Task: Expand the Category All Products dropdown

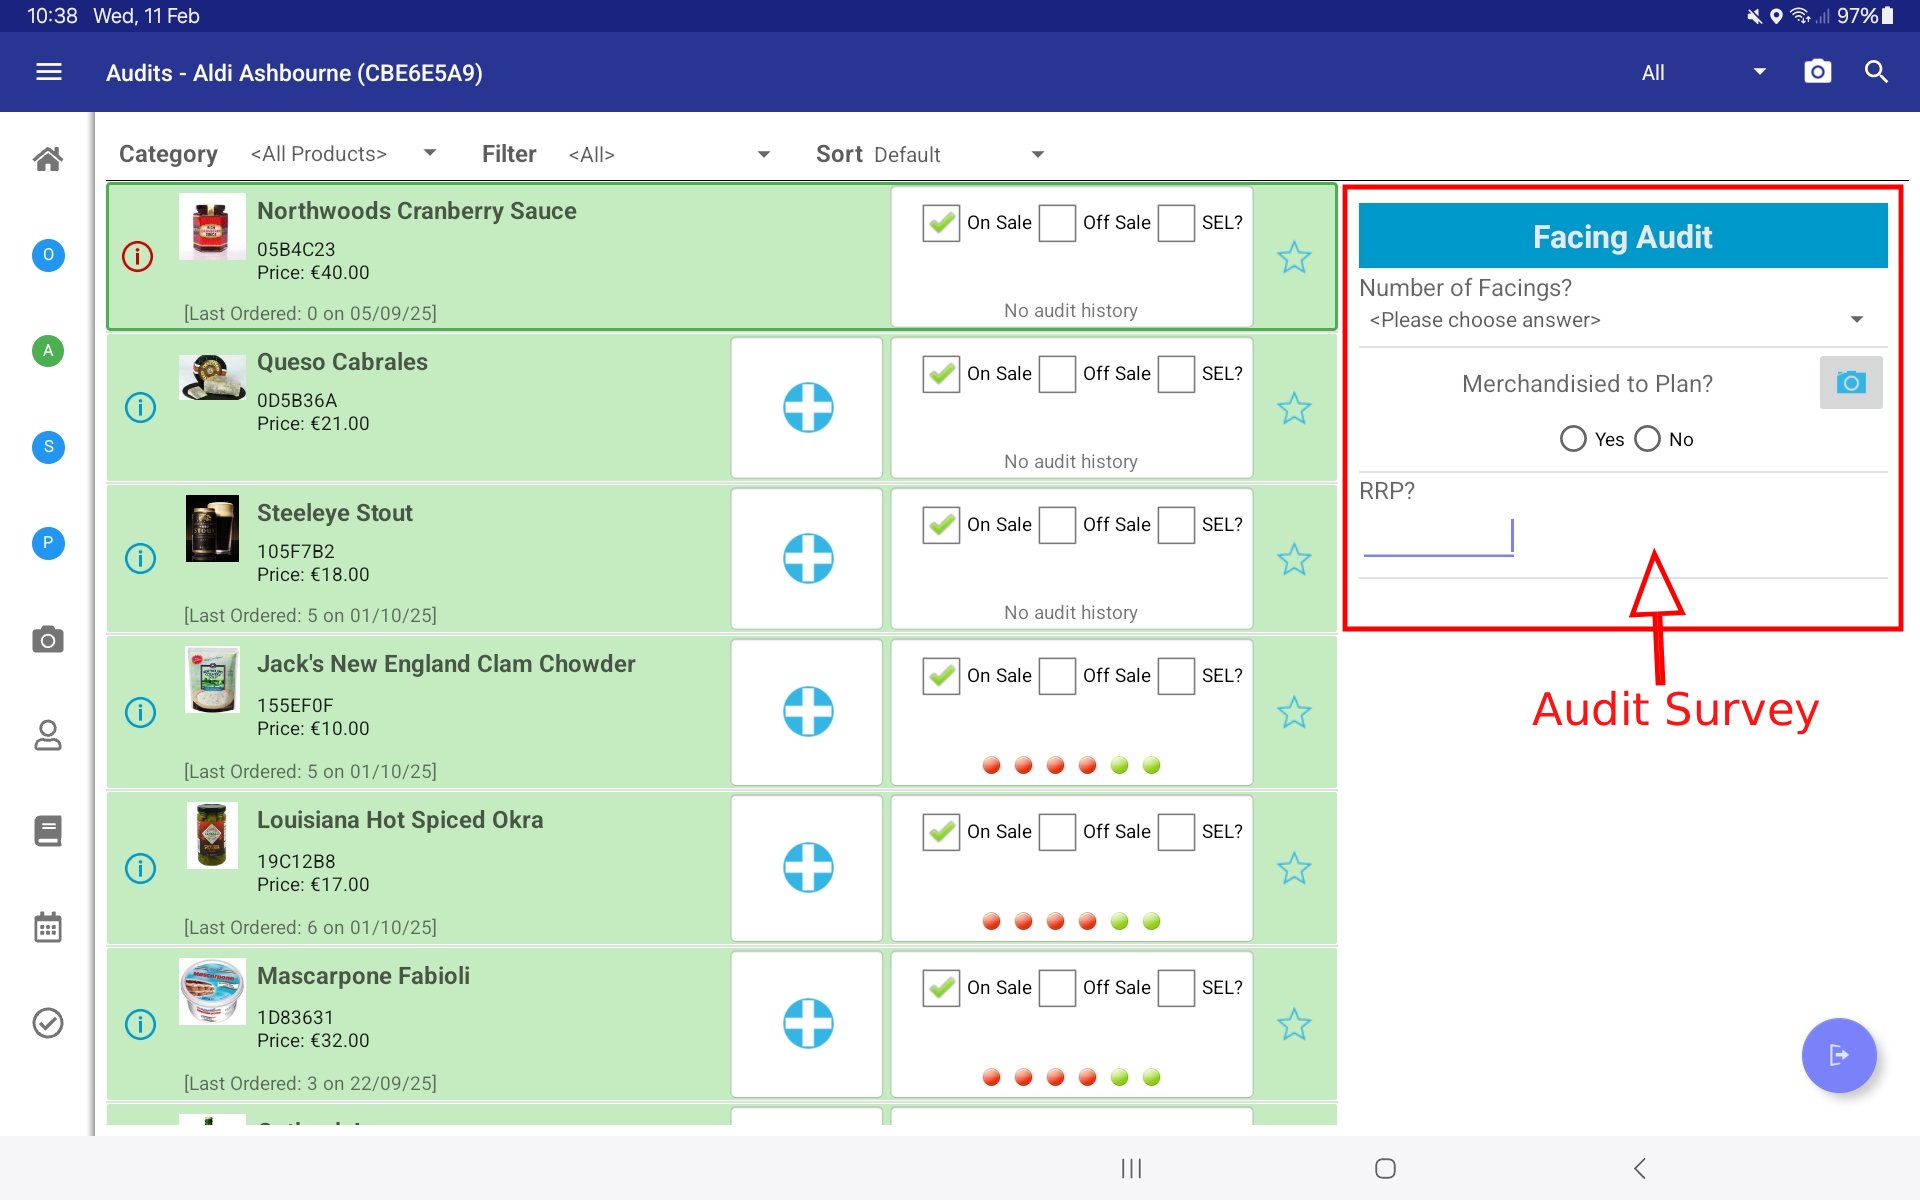Action: click(x=343, y=154)
